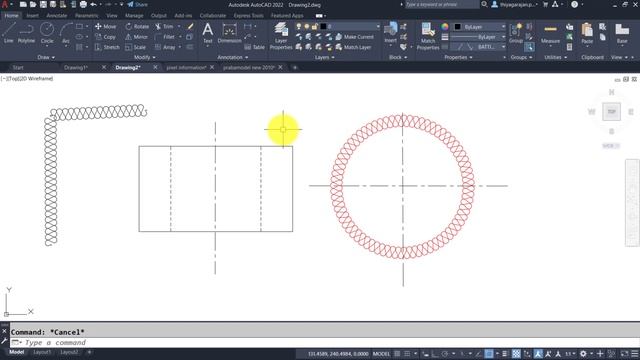Open Layer Properties manager
This screenshot has height=360, width=640.
point(281,36)
